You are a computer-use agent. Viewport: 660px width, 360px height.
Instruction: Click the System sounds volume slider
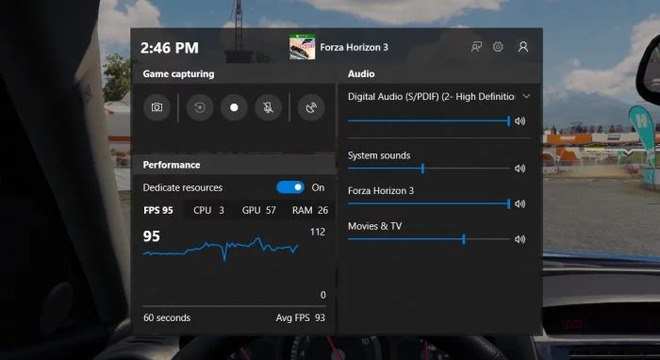point(429,168)
